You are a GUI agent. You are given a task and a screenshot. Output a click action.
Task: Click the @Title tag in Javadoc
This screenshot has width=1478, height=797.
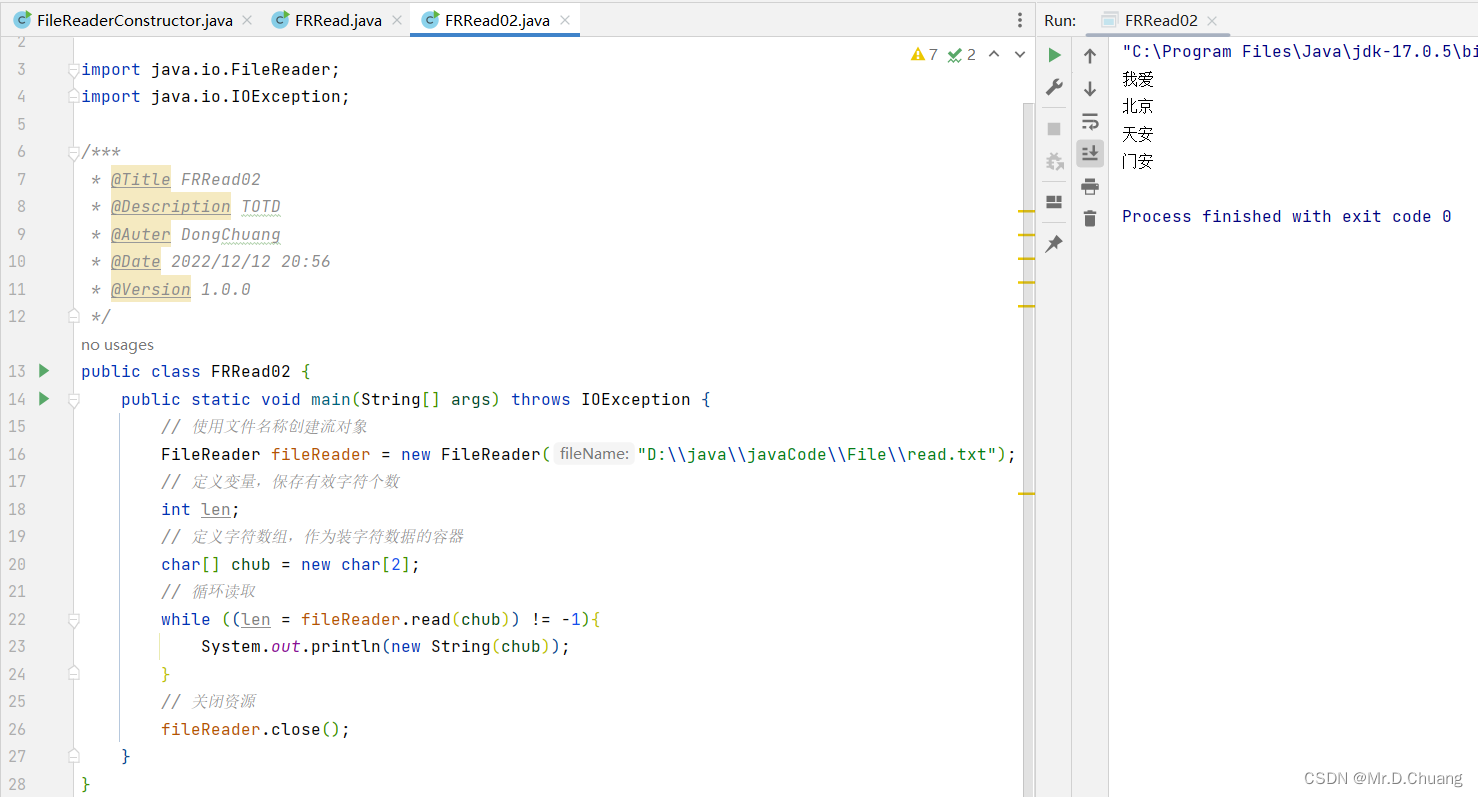(x=140, y=179)
